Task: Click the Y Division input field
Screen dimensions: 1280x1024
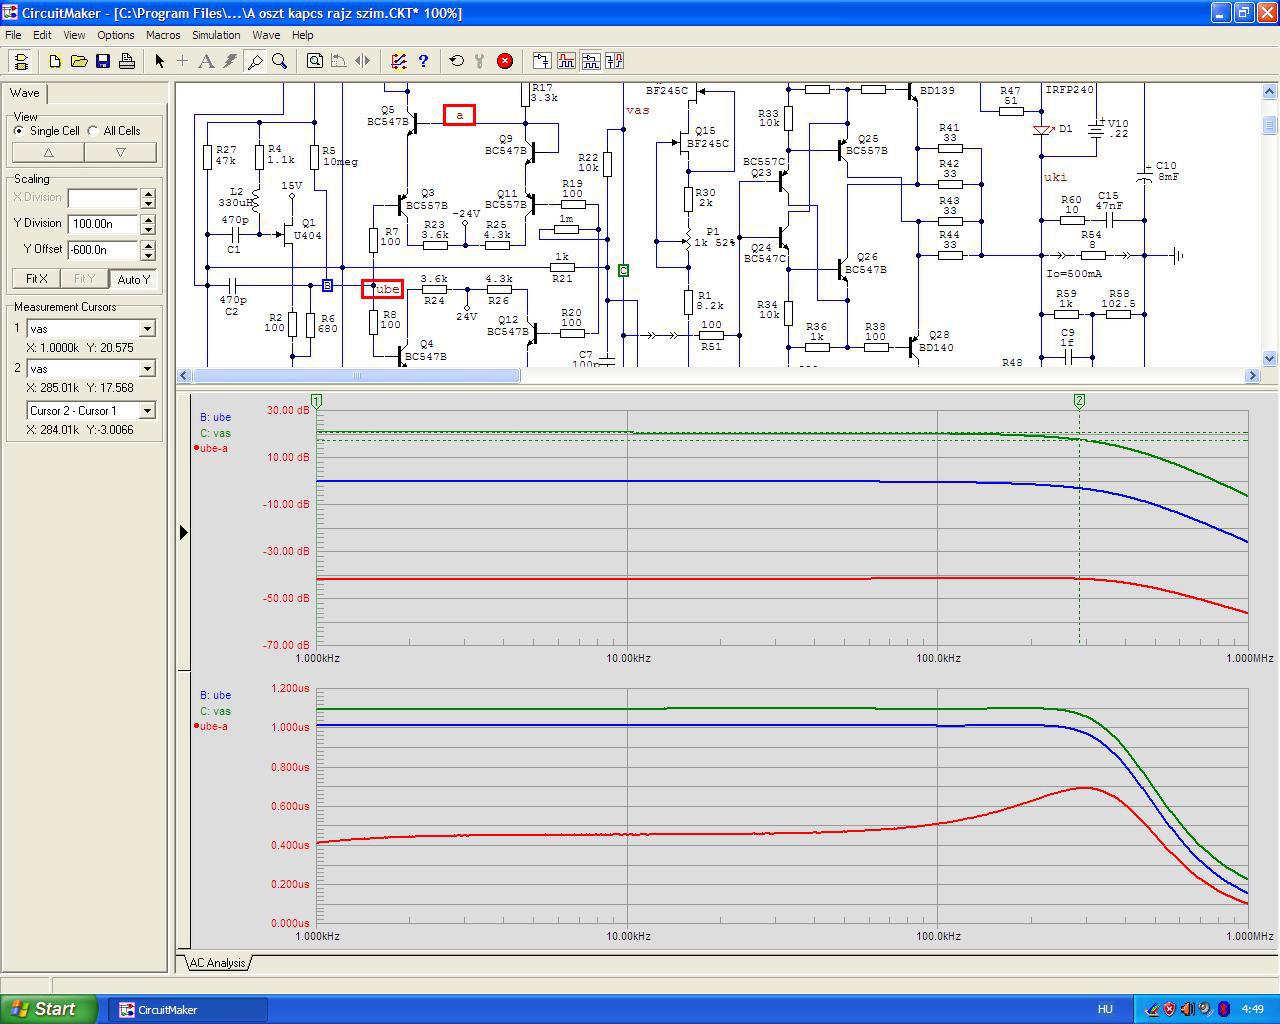Action: point(103,224)
